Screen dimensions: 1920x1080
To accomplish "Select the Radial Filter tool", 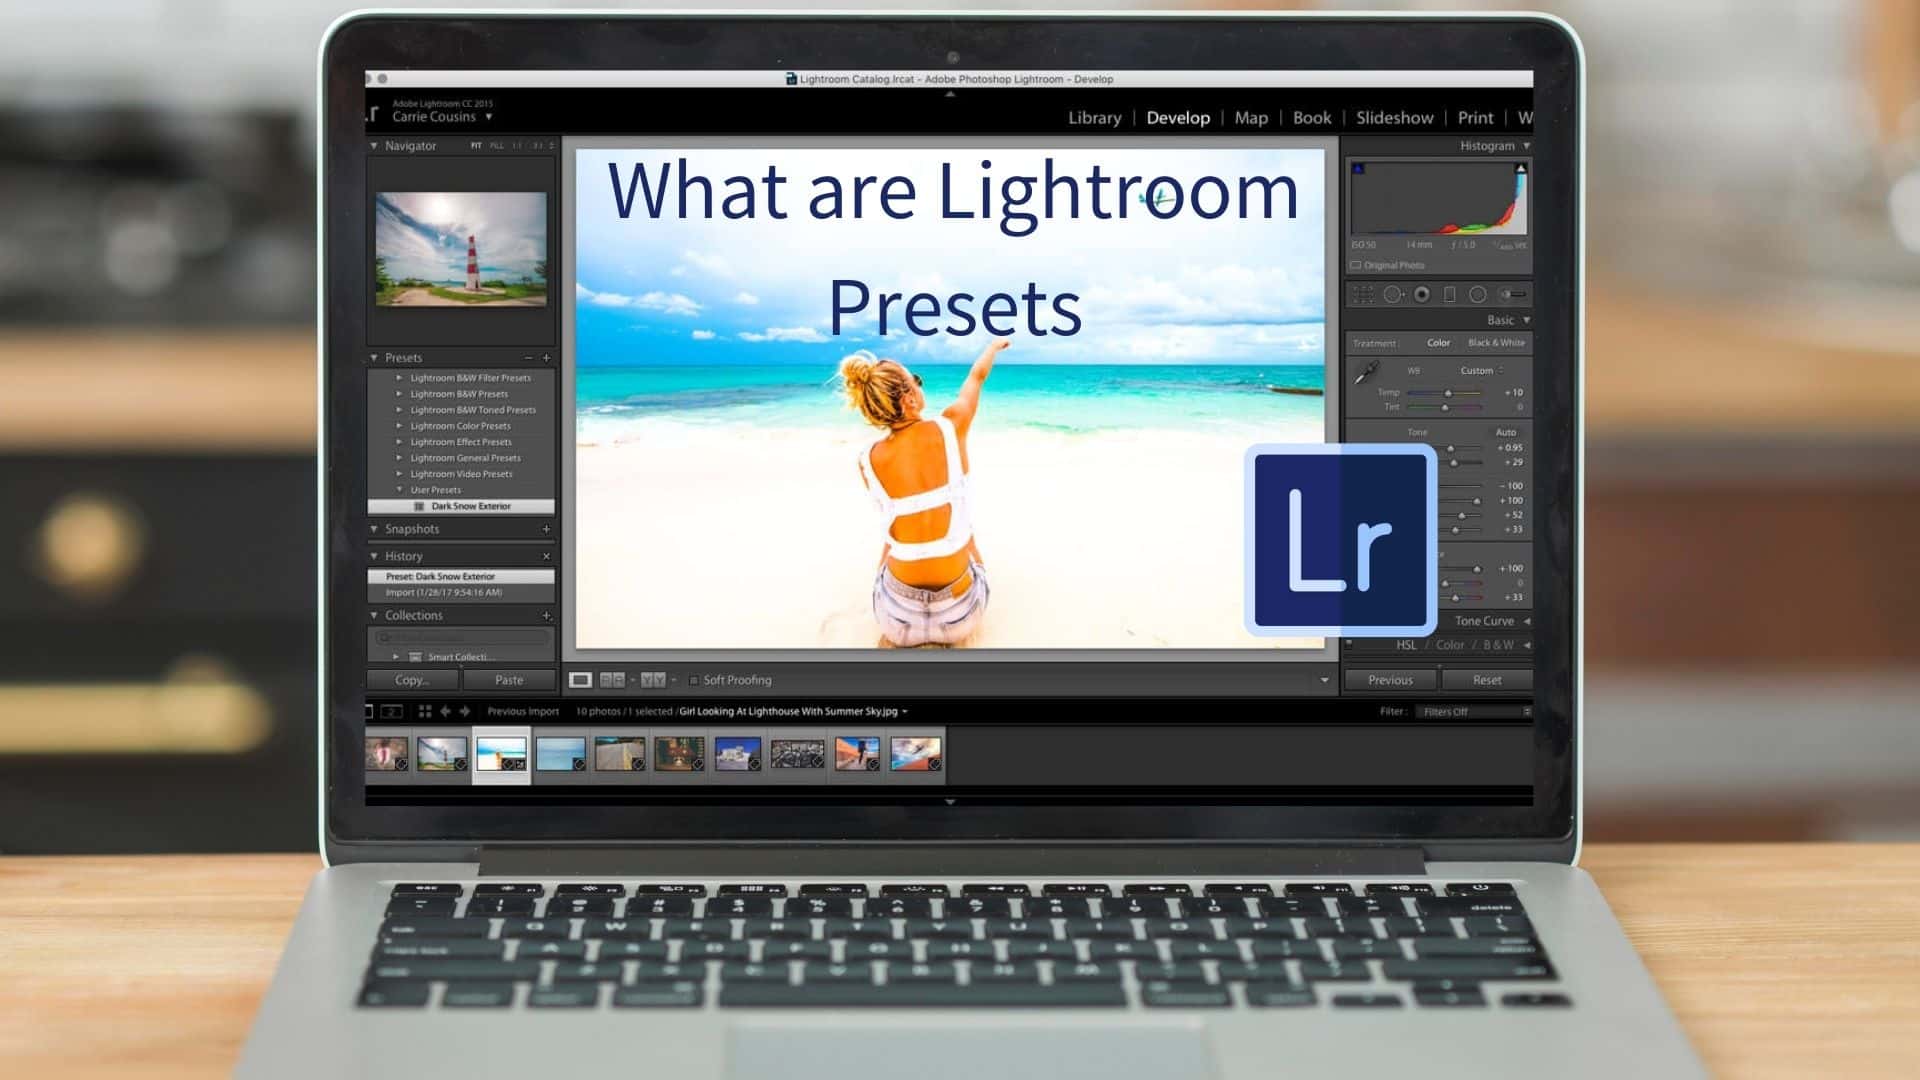I will (1478, 294).
